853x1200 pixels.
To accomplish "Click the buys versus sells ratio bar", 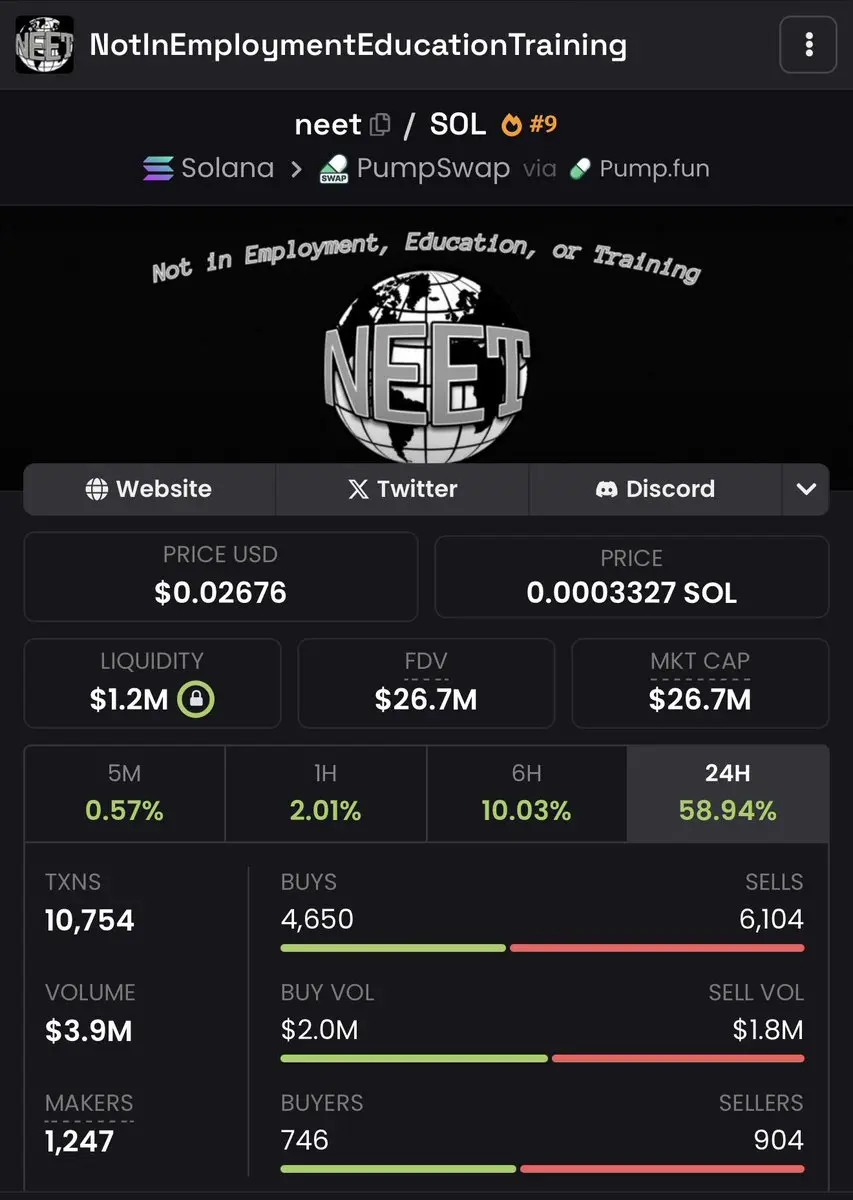I will click(542, 947).
